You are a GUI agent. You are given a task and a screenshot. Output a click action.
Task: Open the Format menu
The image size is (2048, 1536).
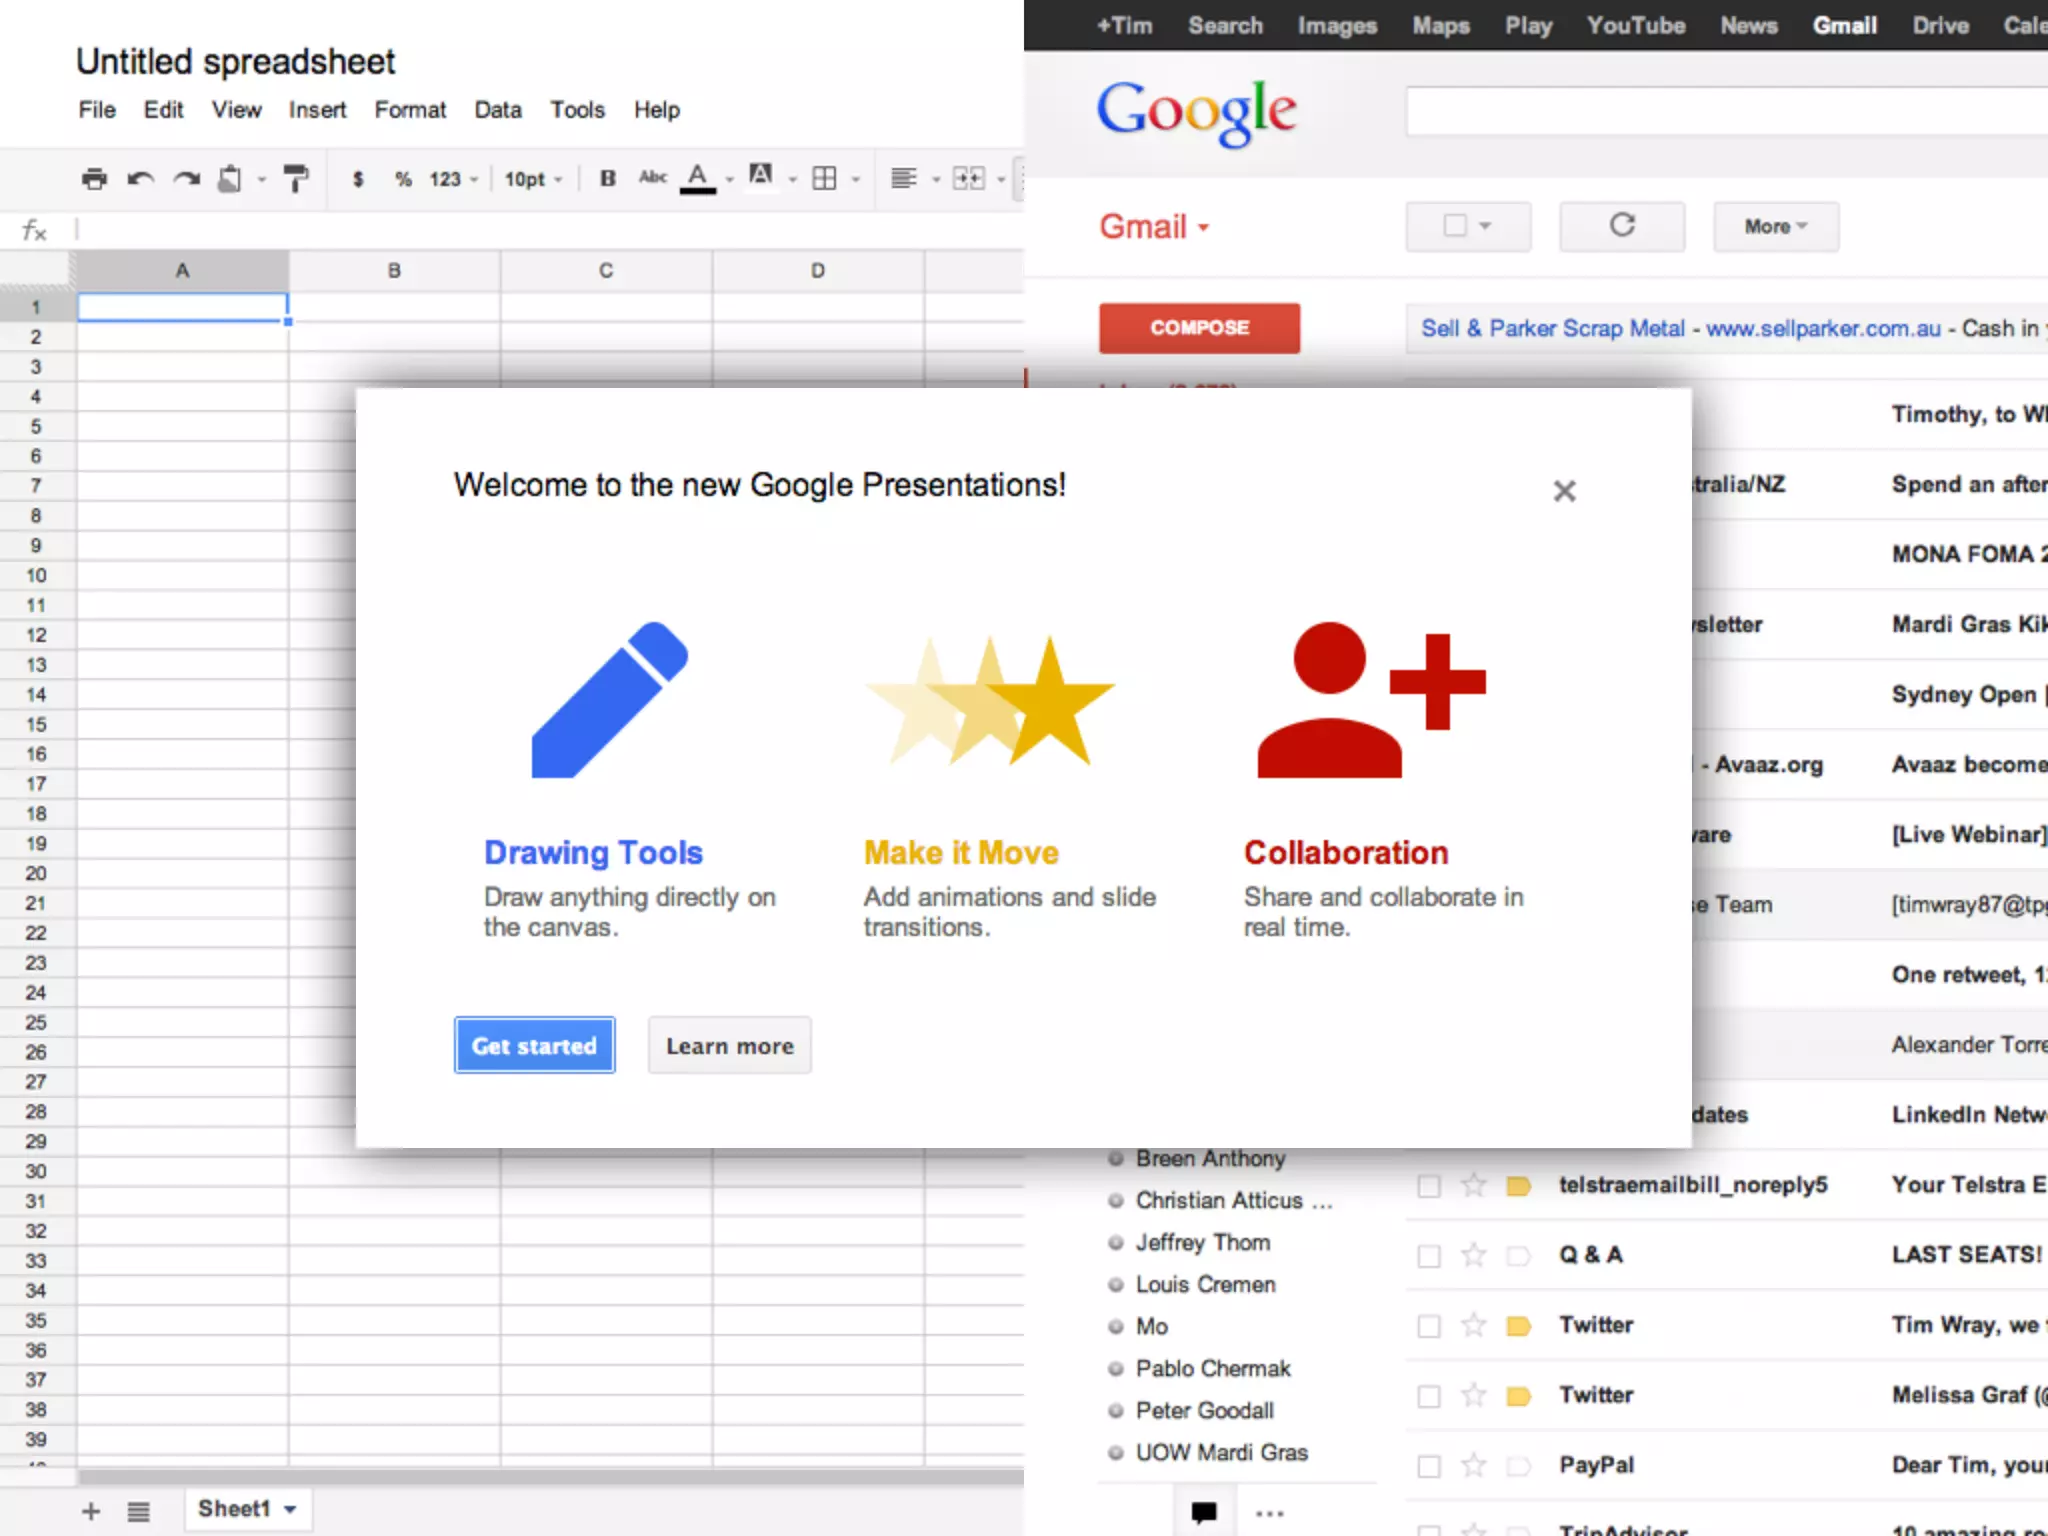(410, 110)
